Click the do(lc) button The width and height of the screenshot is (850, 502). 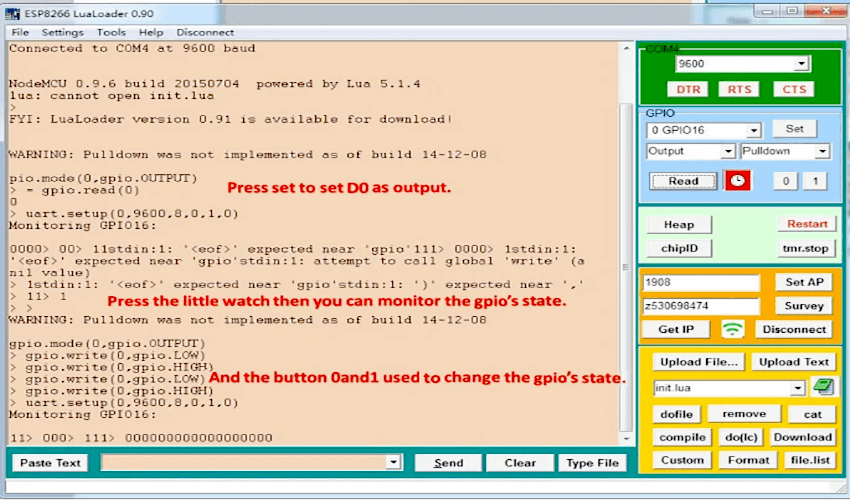(x=741, y=437)
